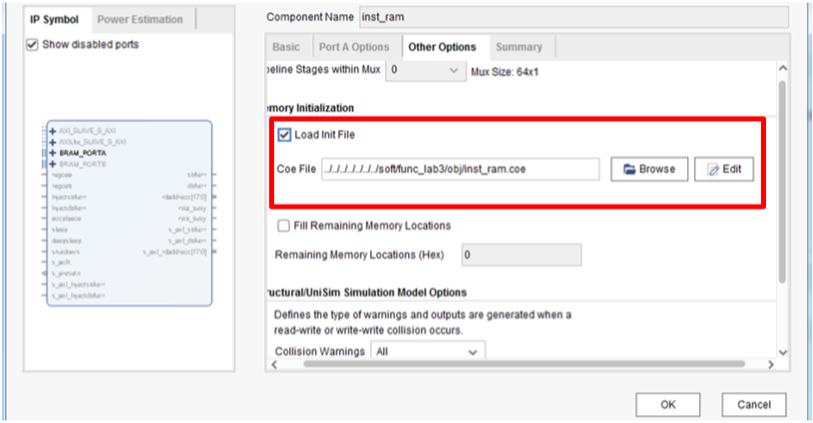Click Edit to modify the Coe file
This screenshot has width=813, height=423.
point(724,169)
